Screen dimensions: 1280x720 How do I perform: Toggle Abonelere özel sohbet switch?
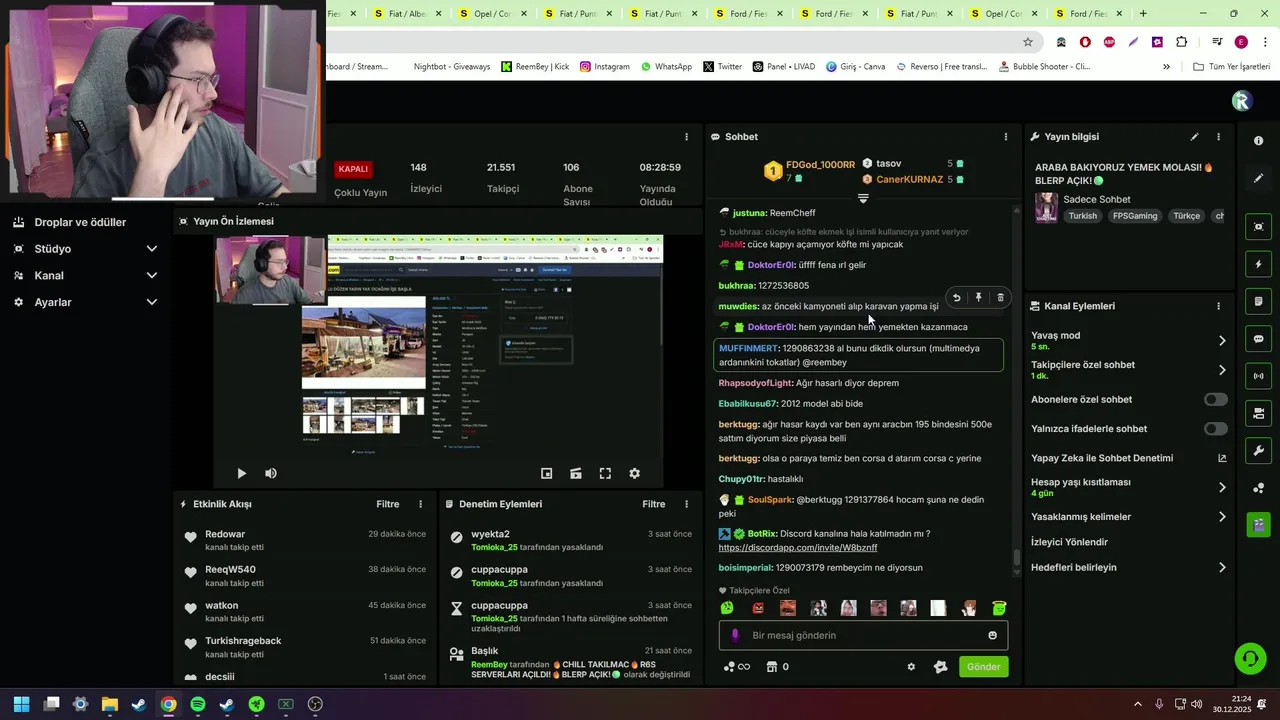pyautogui.click(x=1215, y=400)
